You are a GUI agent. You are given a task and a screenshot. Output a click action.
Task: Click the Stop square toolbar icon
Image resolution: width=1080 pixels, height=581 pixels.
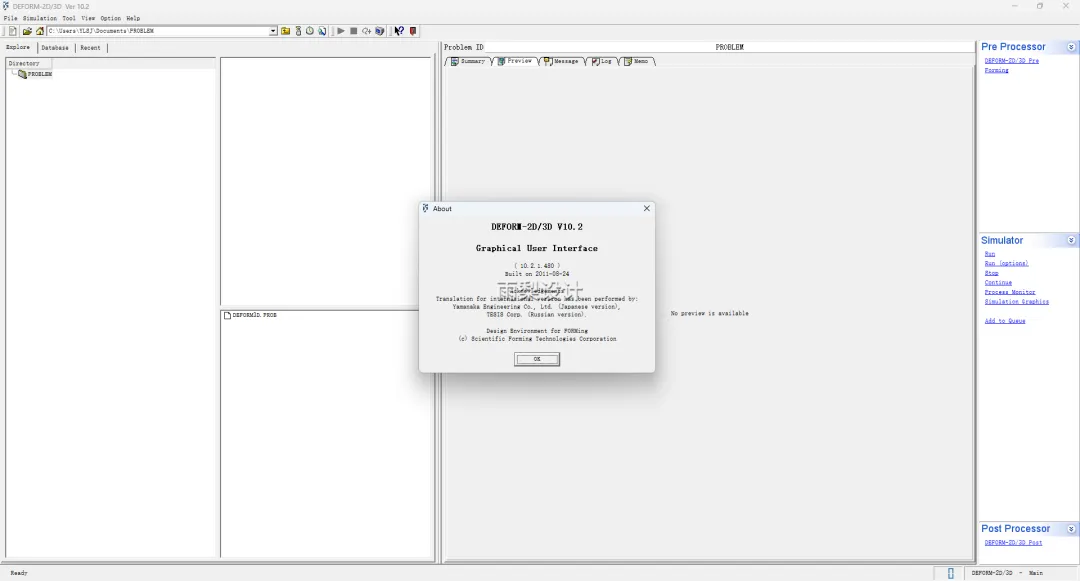click(x=353, y=31)
